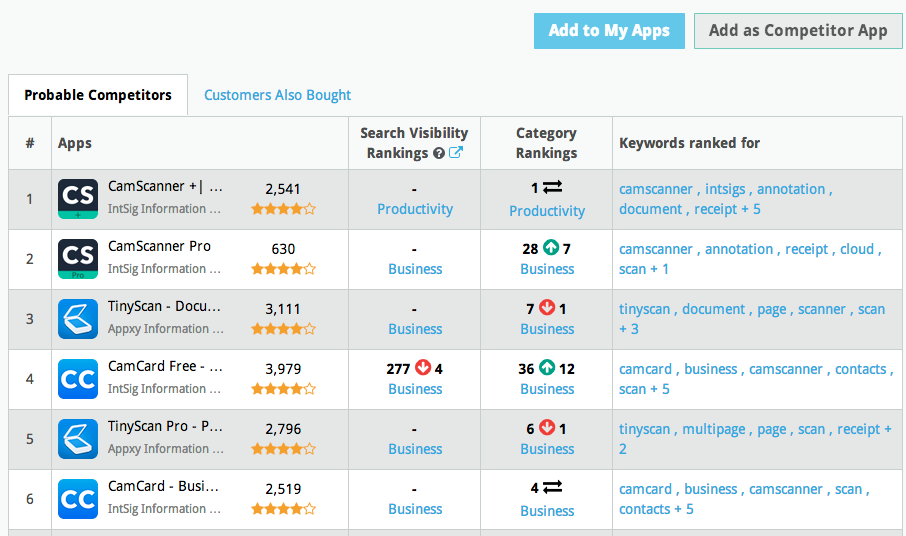
Task: Open TinyScan - Docu... app icon
Action: pyautogui.click(x=78, y=319)
